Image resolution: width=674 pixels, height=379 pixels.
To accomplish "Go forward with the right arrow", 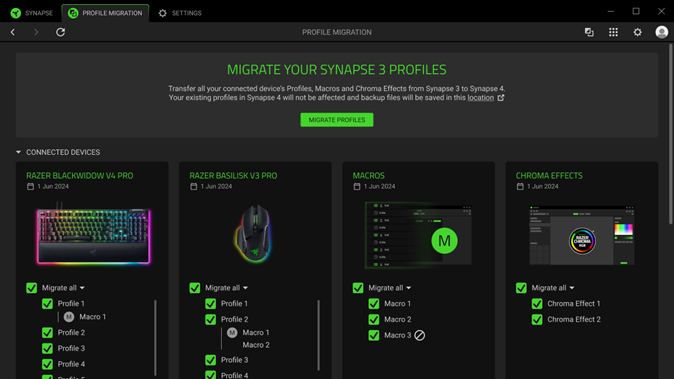I will tap(36, 32).
